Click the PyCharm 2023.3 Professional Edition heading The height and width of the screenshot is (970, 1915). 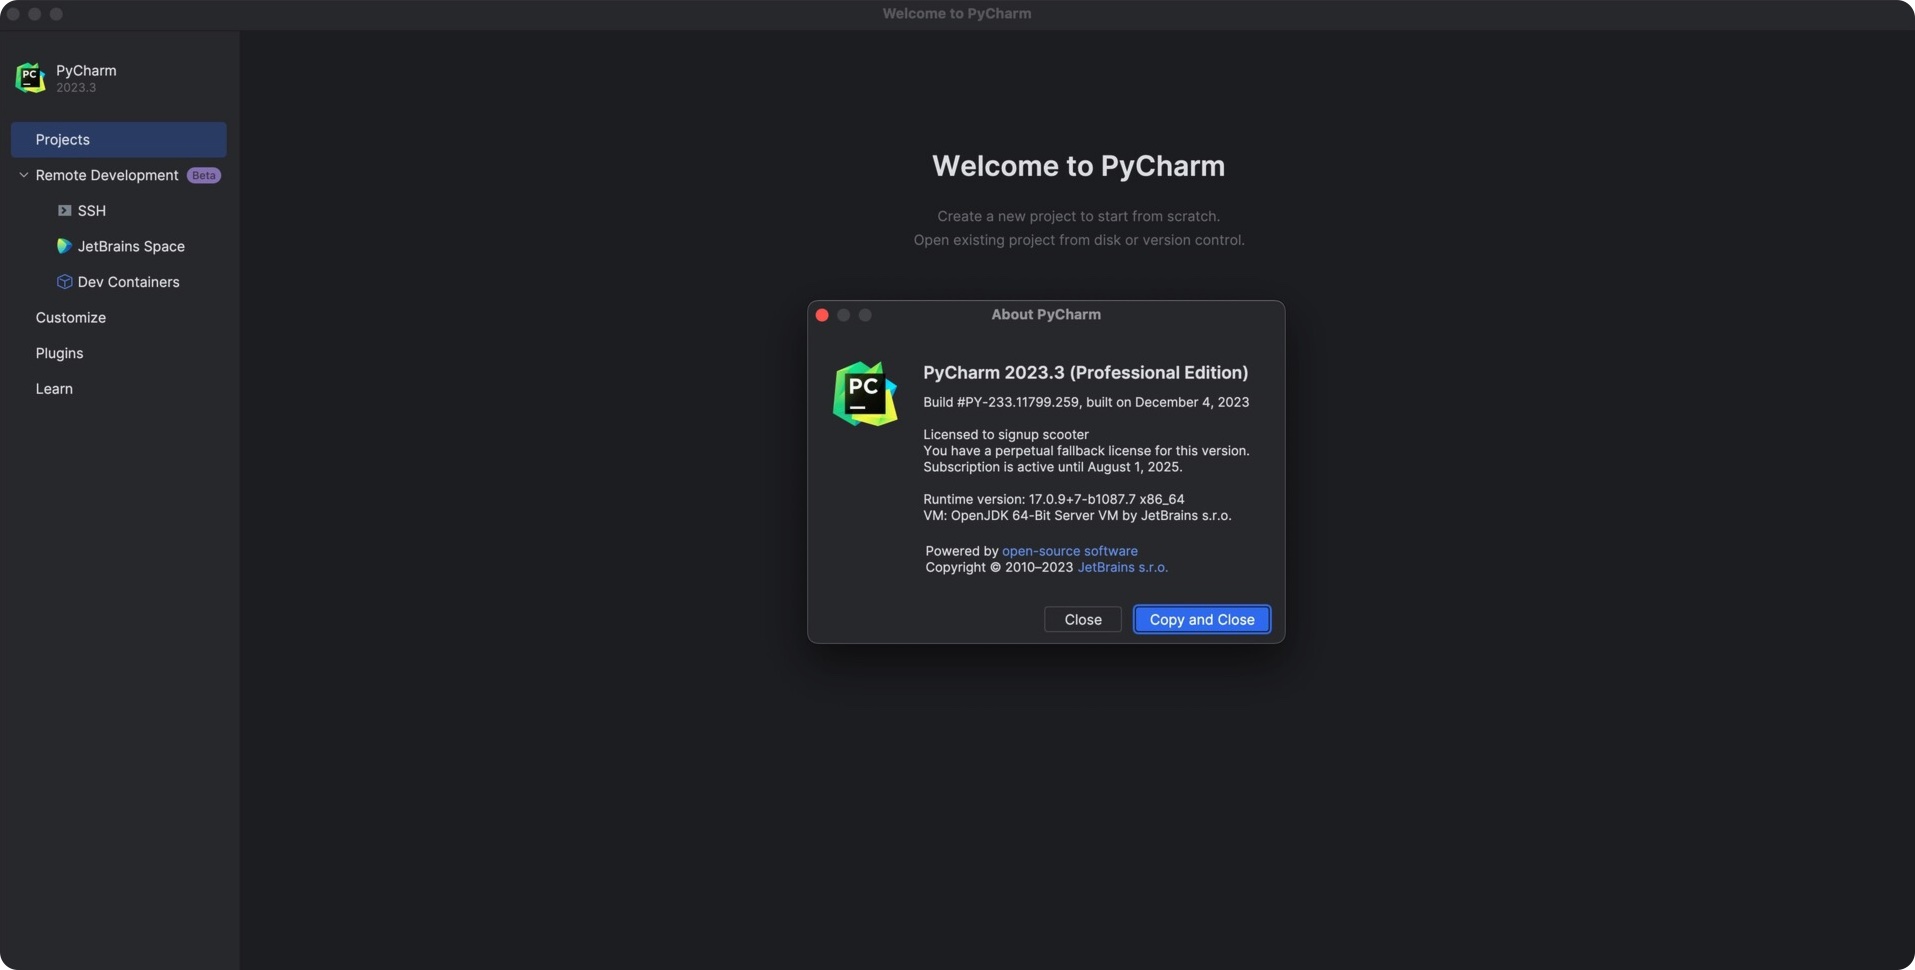click(x=1085, y=372)
